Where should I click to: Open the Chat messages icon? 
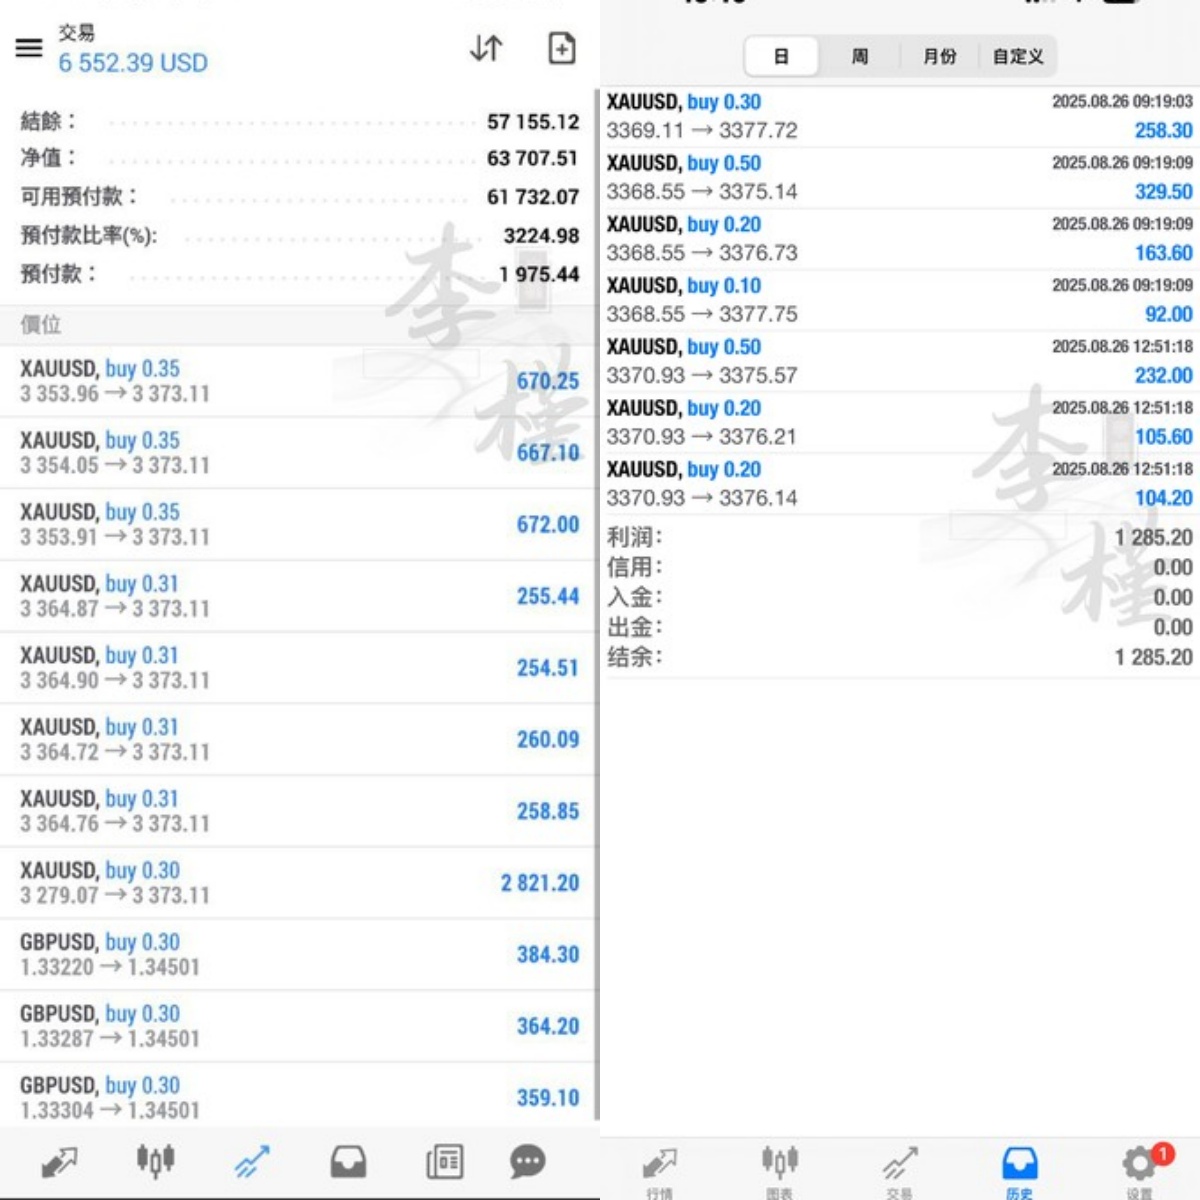(527, 1161)
